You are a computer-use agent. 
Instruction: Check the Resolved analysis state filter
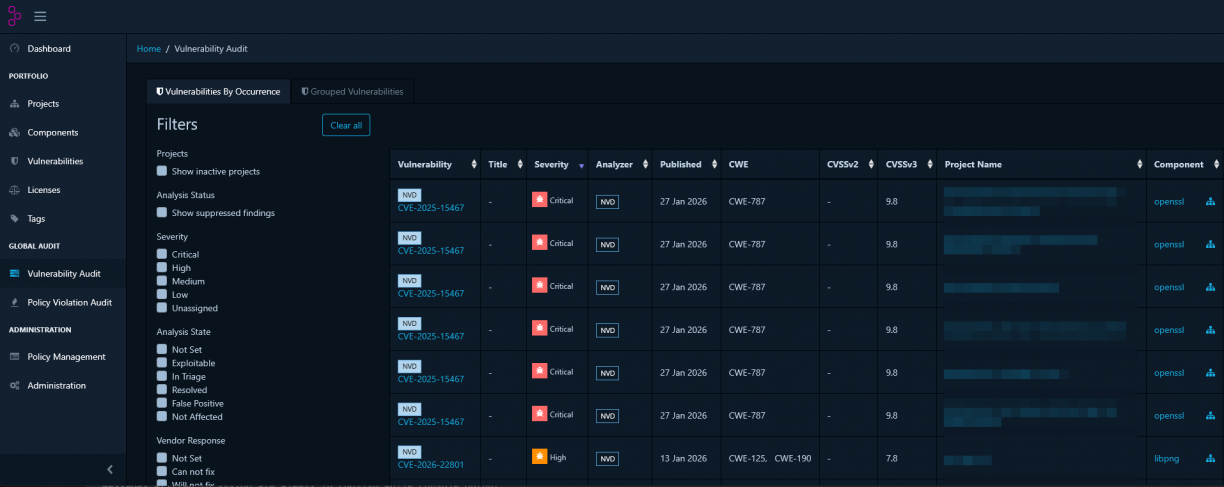(162, 390)
